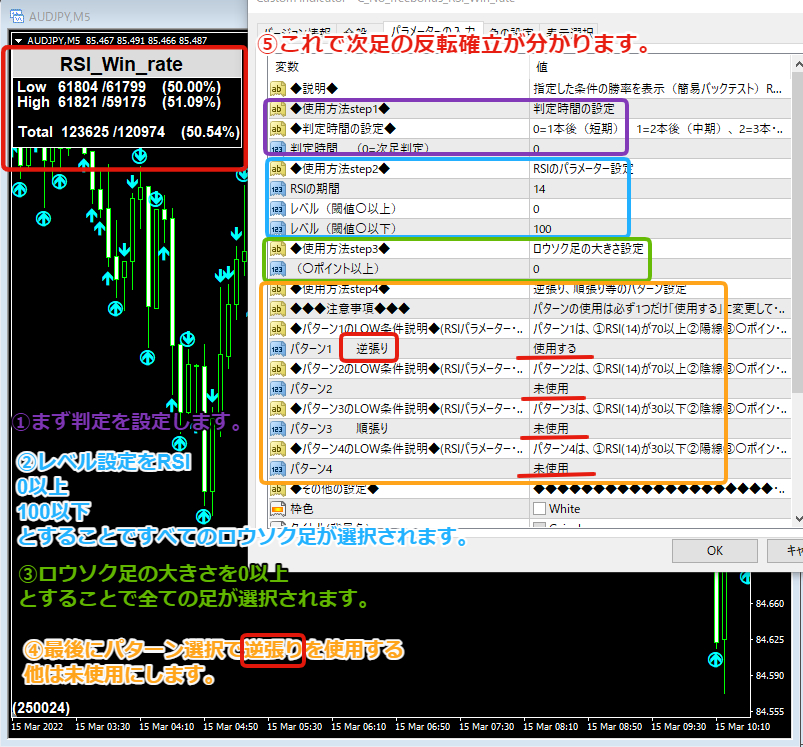Click the ab icon beside パターン3のLOW条件説明
Image resolution: width=803 pixels, height=747 pixels.
click(x=277, y=409)
